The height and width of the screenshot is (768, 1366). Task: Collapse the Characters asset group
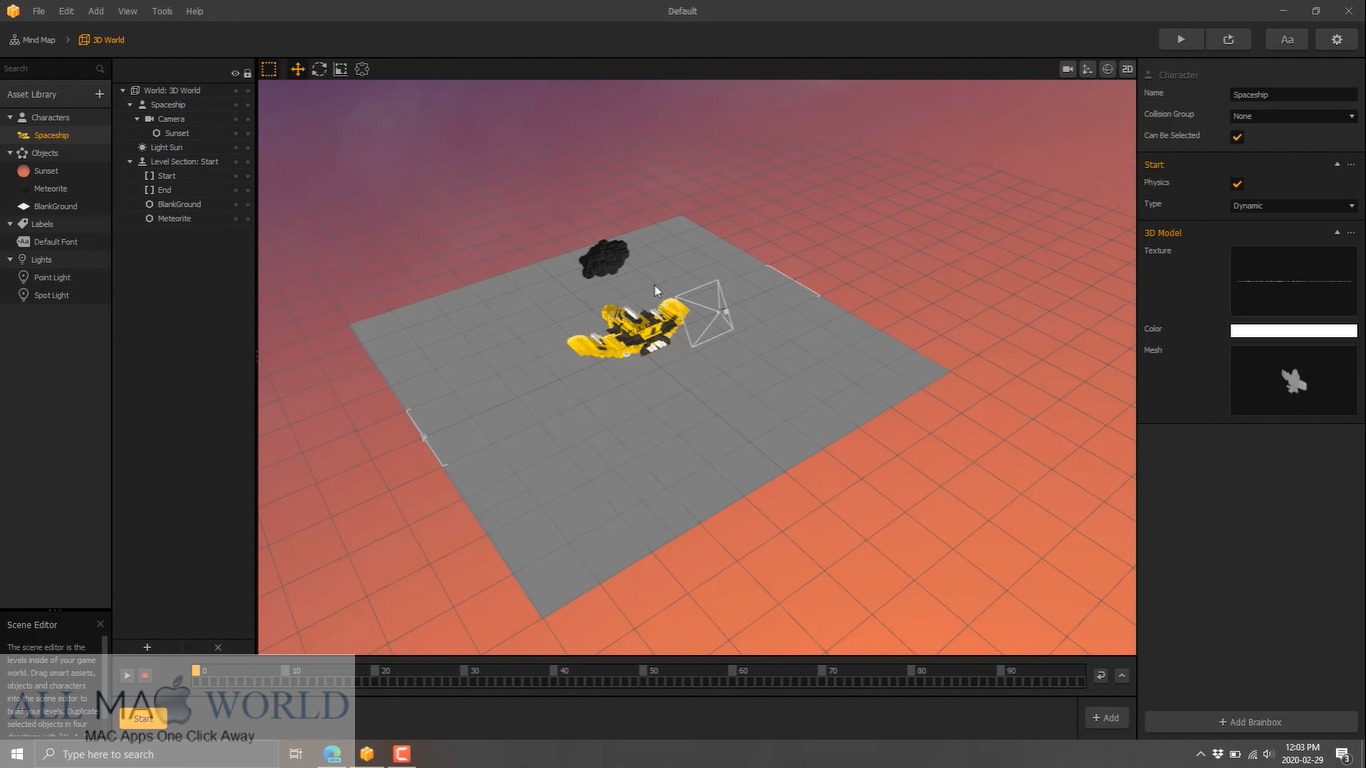10,117
